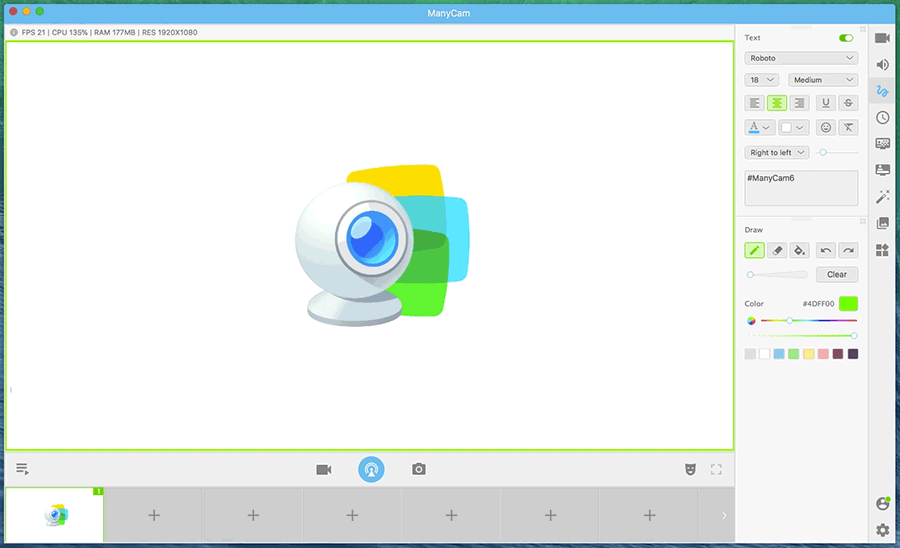Open the font size 18 dropdown
The width and height of the screenshot is (900, 548).
(x=761, y=80)
